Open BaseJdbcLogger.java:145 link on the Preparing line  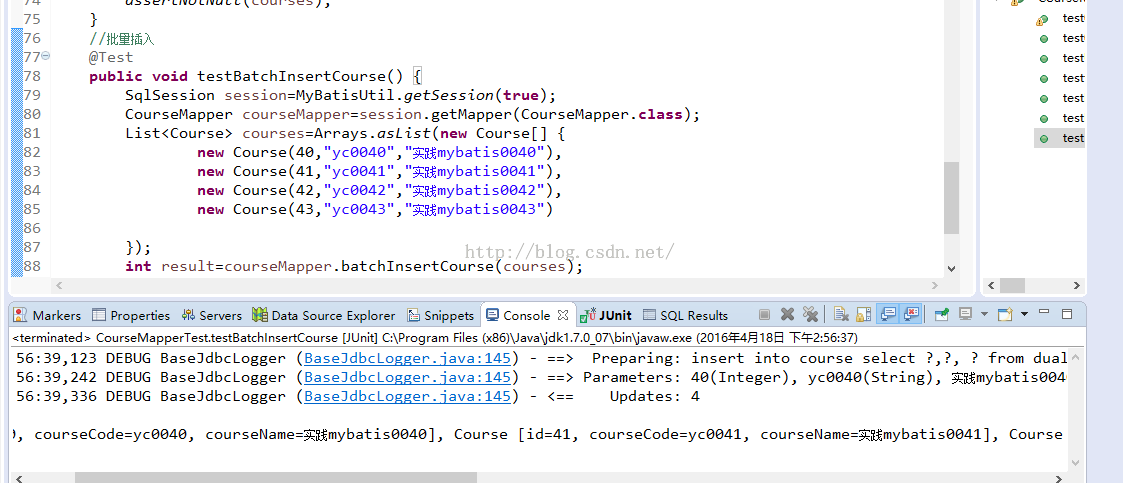click(408, 358)
